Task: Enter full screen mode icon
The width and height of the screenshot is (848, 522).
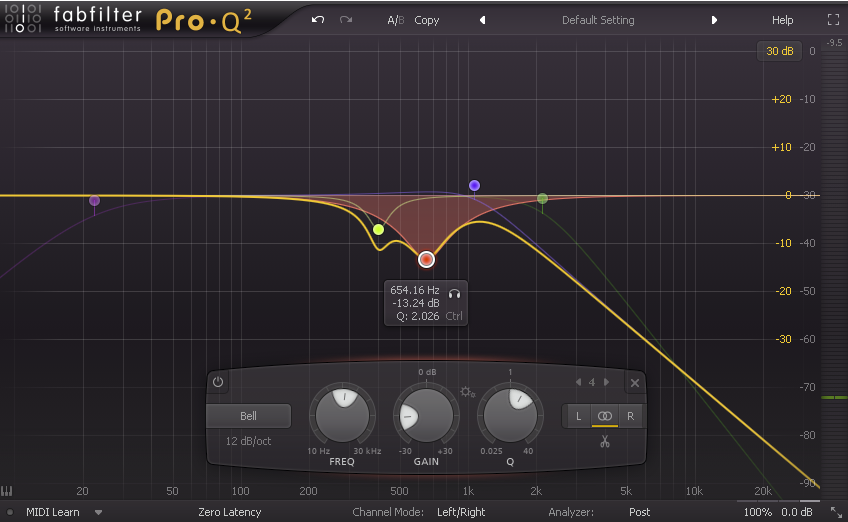Action: 833,20
